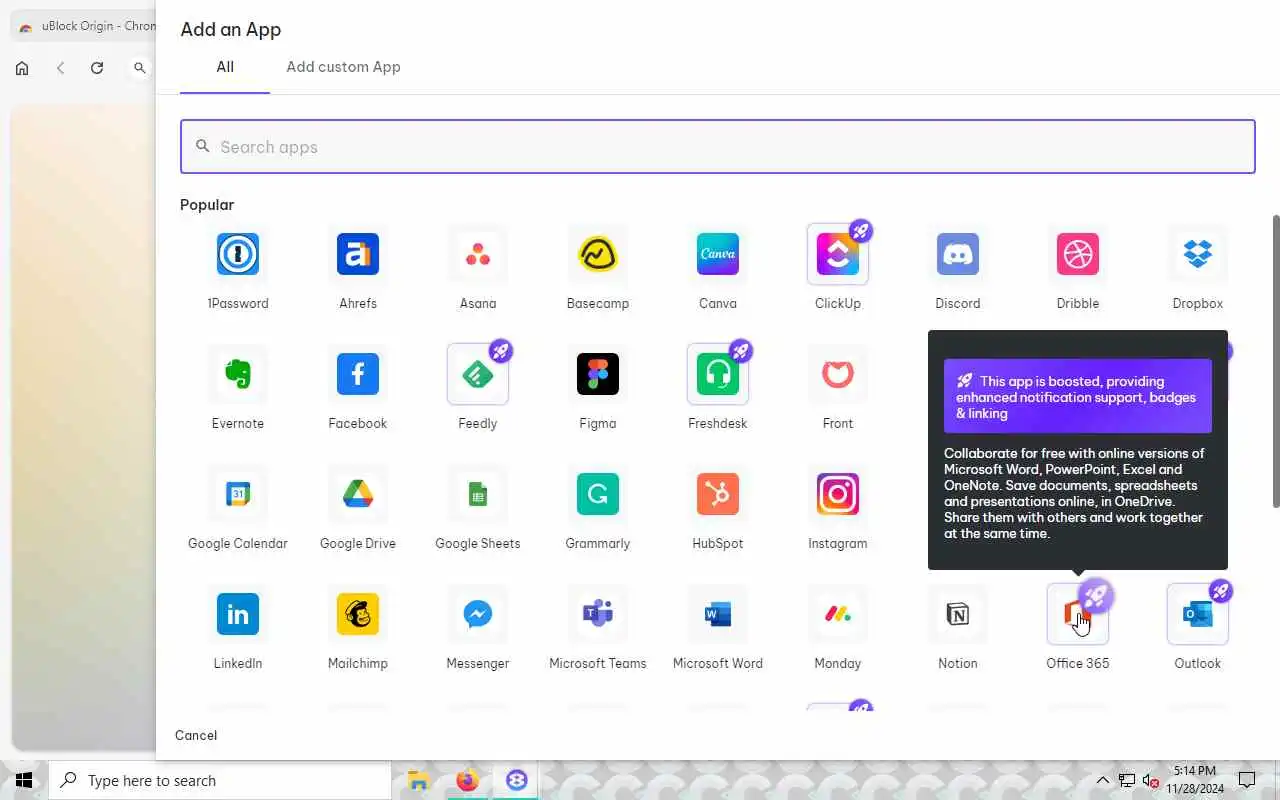Open the home button in background browser
This screenshot has height=800, width=1280.
(x=22, y=68)
